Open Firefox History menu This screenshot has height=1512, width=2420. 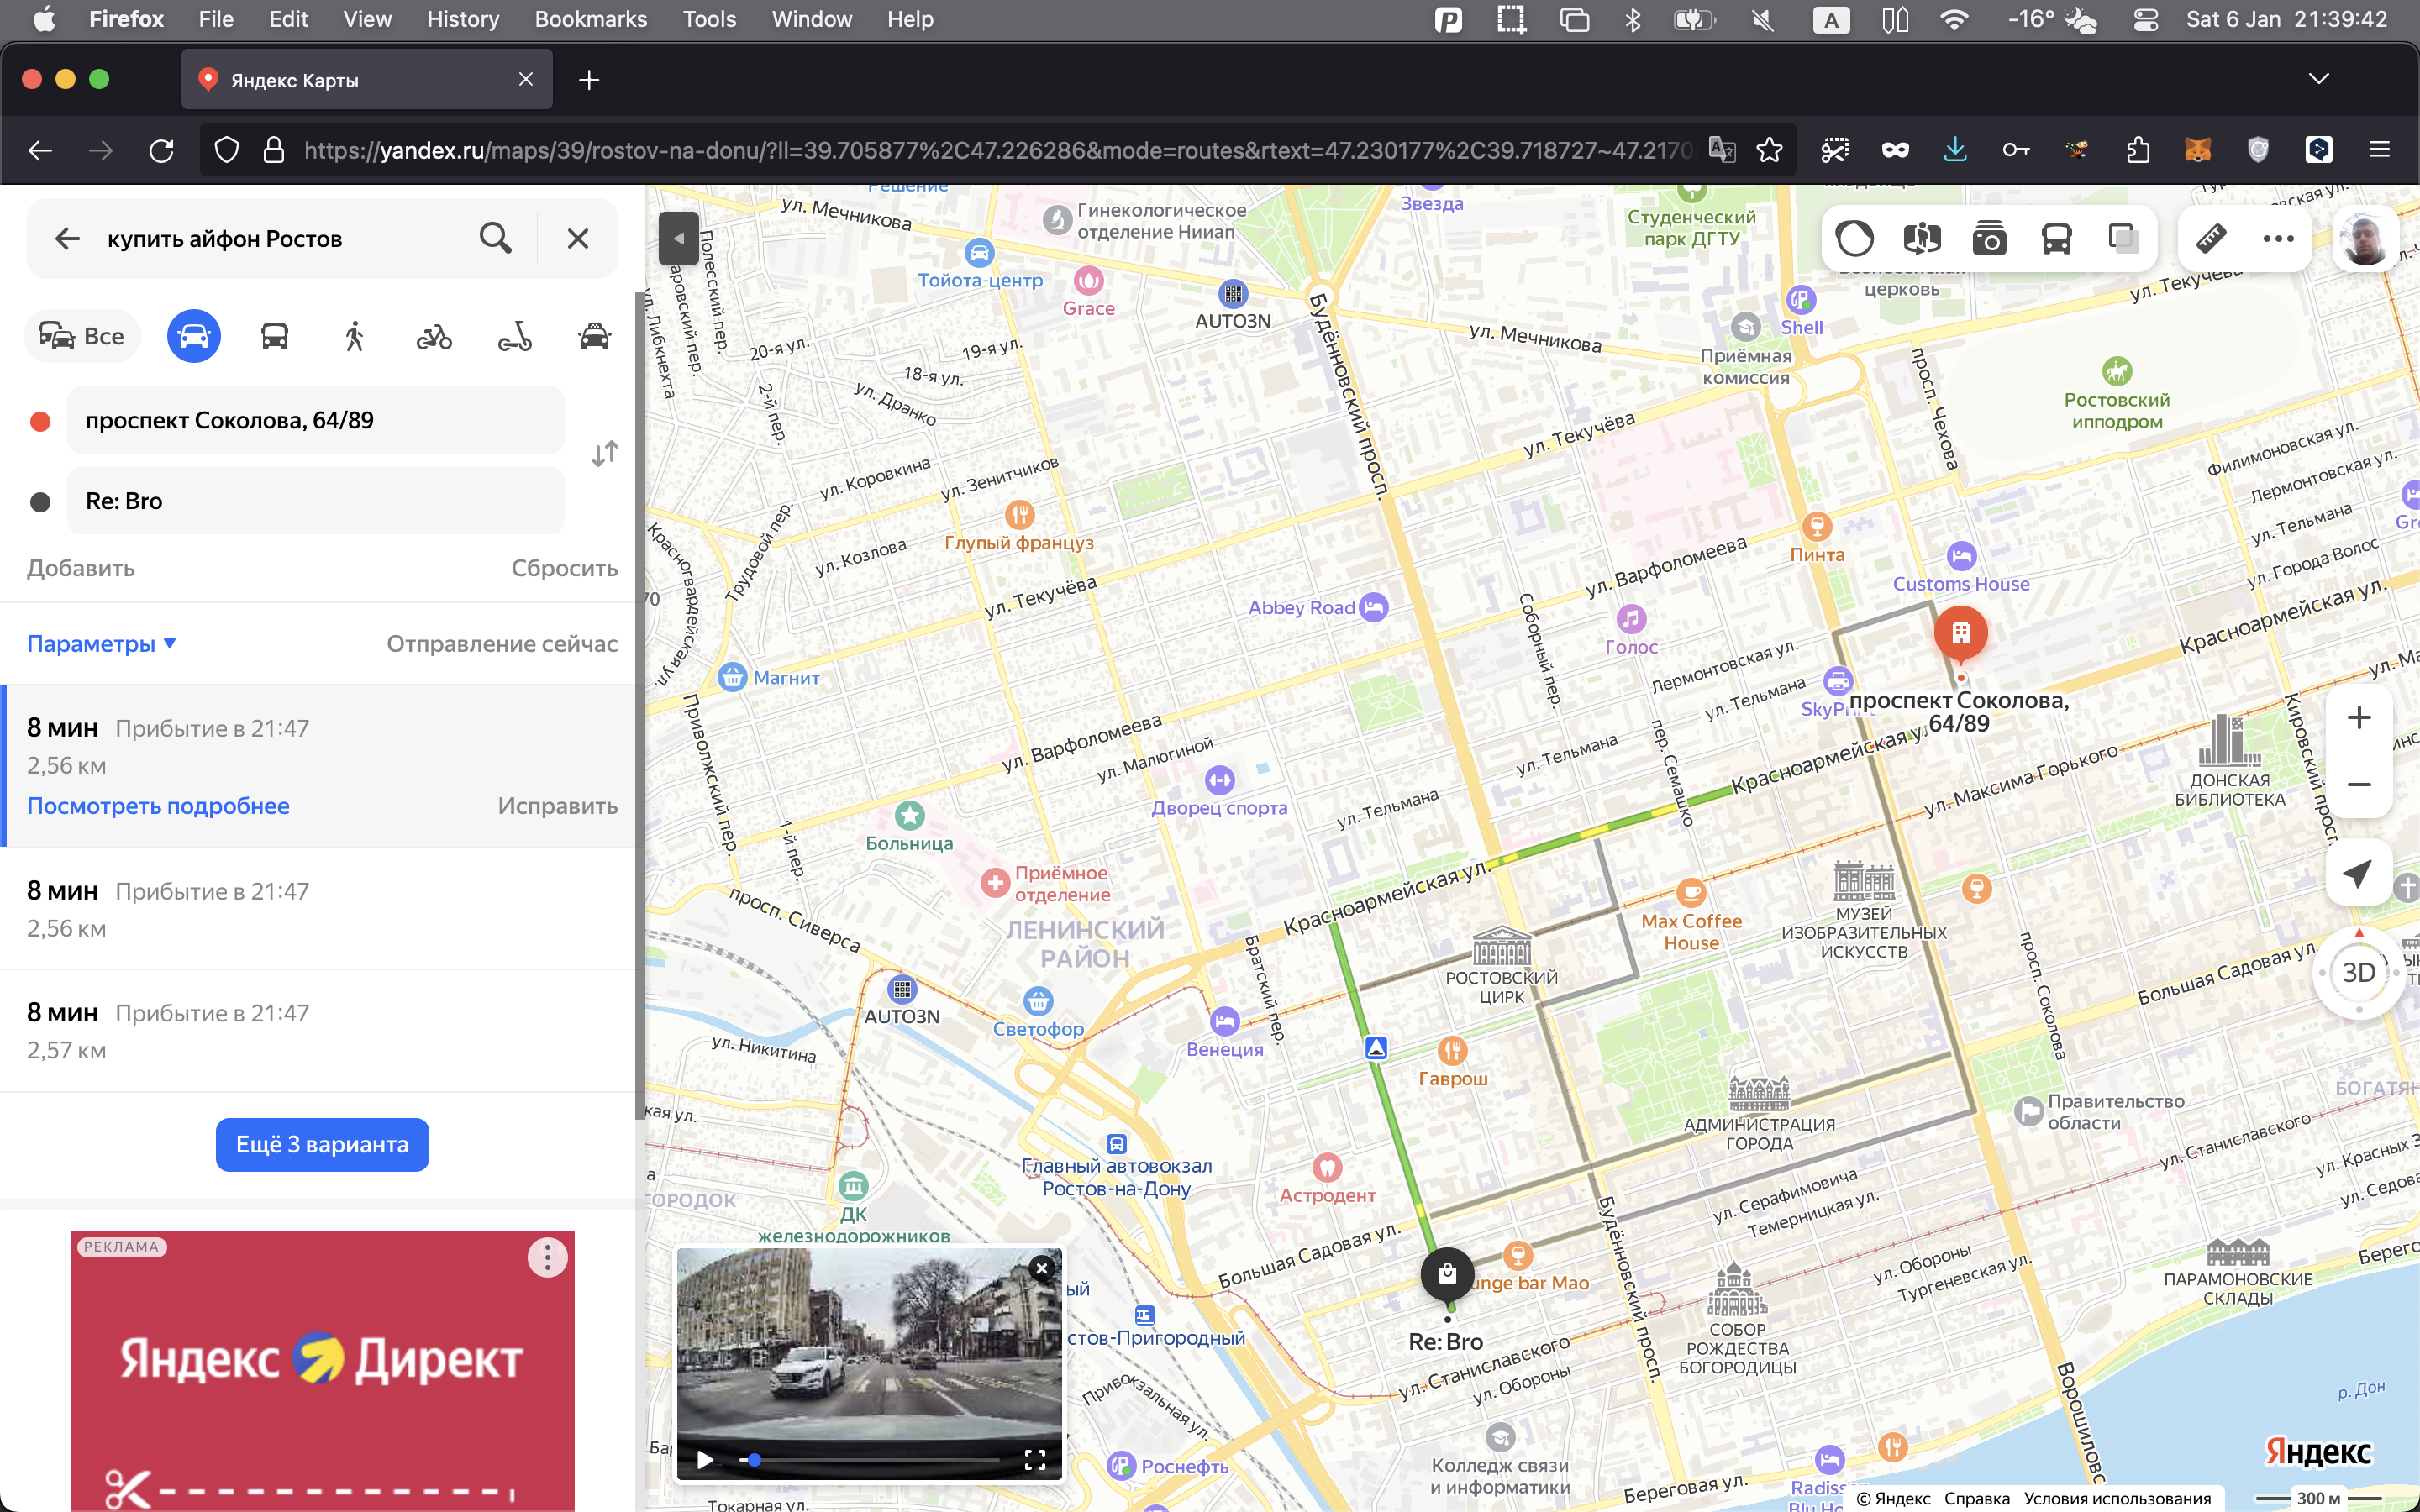[x=463, y=19]
